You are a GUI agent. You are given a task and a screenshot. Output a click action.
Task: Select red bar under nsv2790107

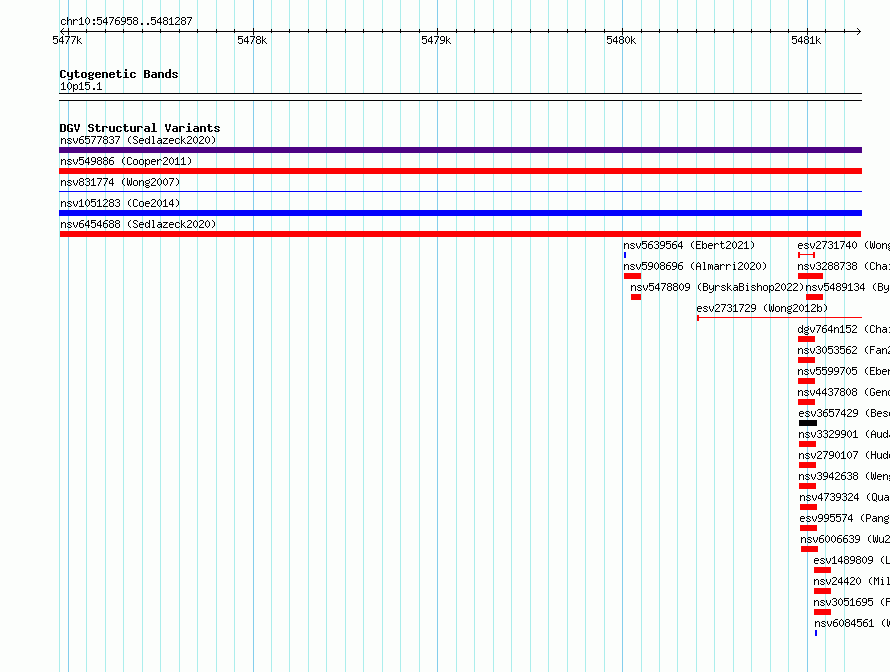(808, 465)
